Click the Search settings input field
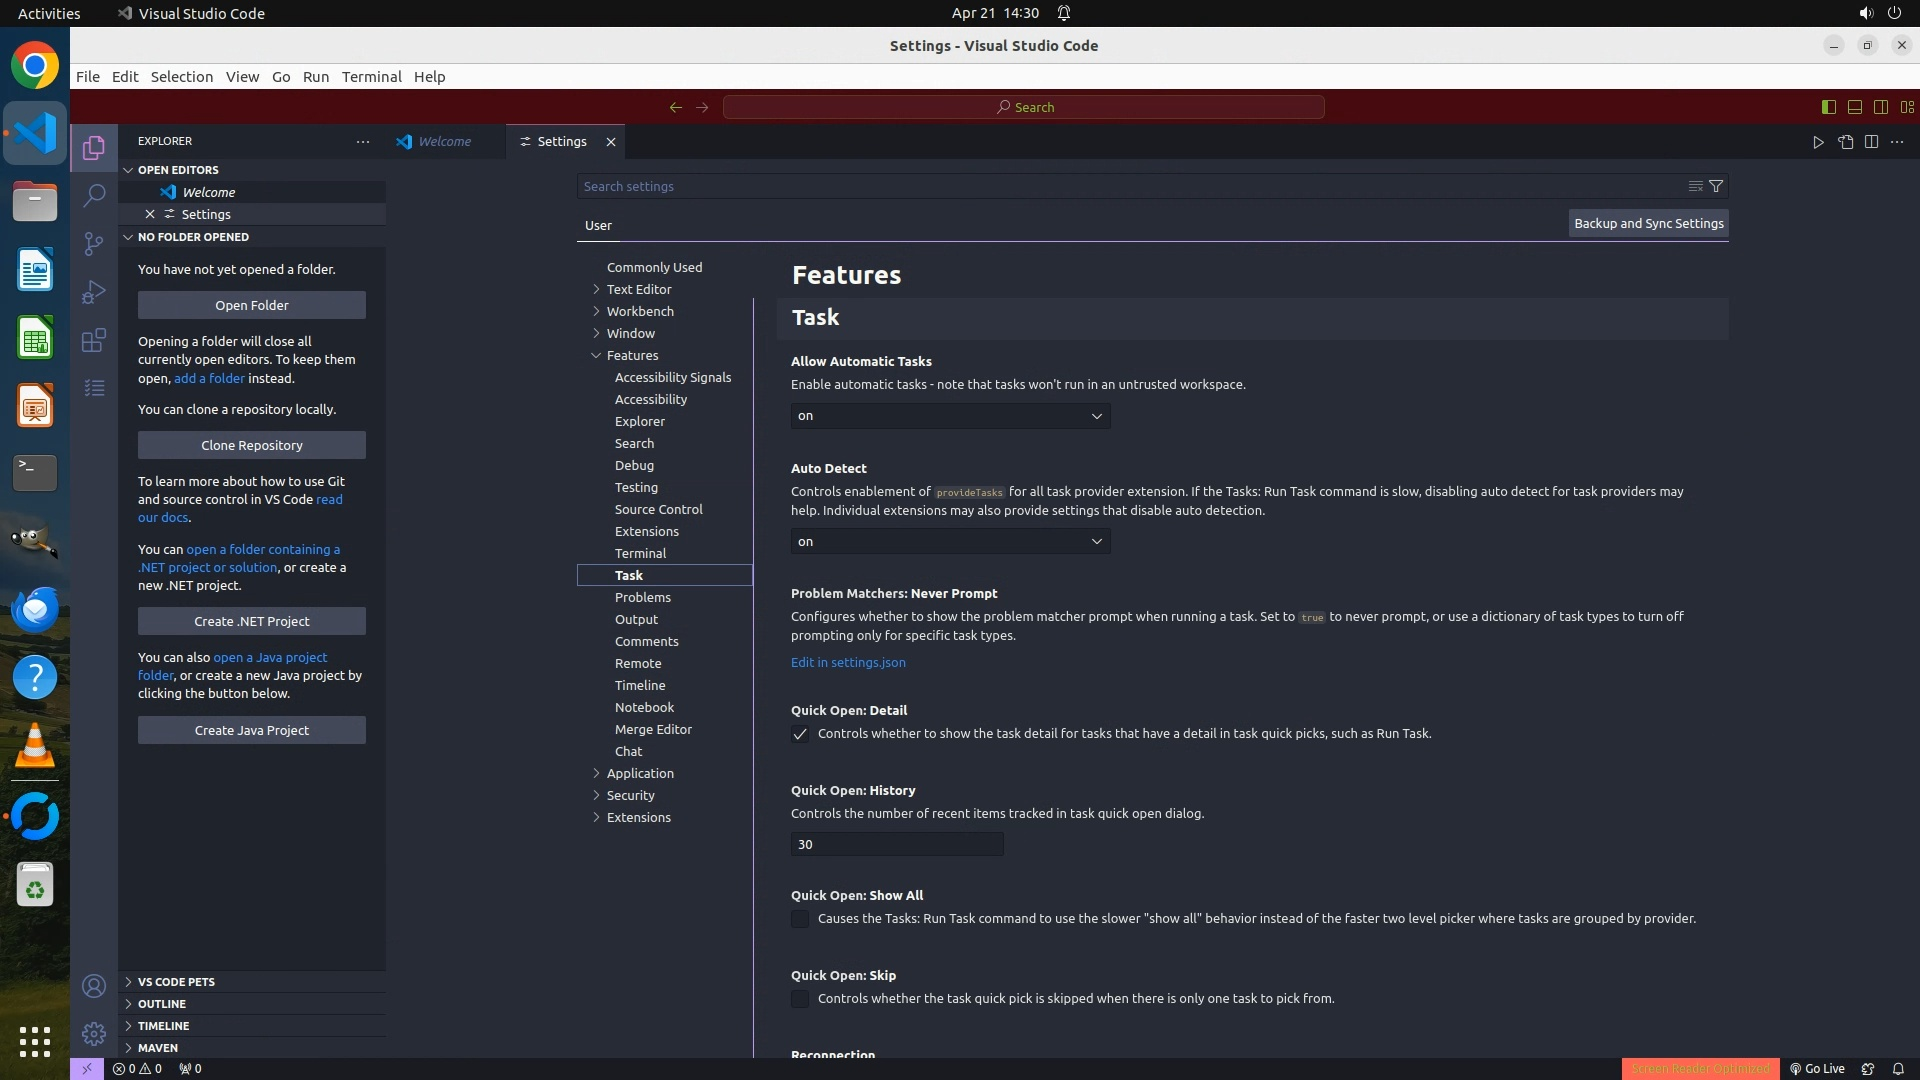 1130,187
